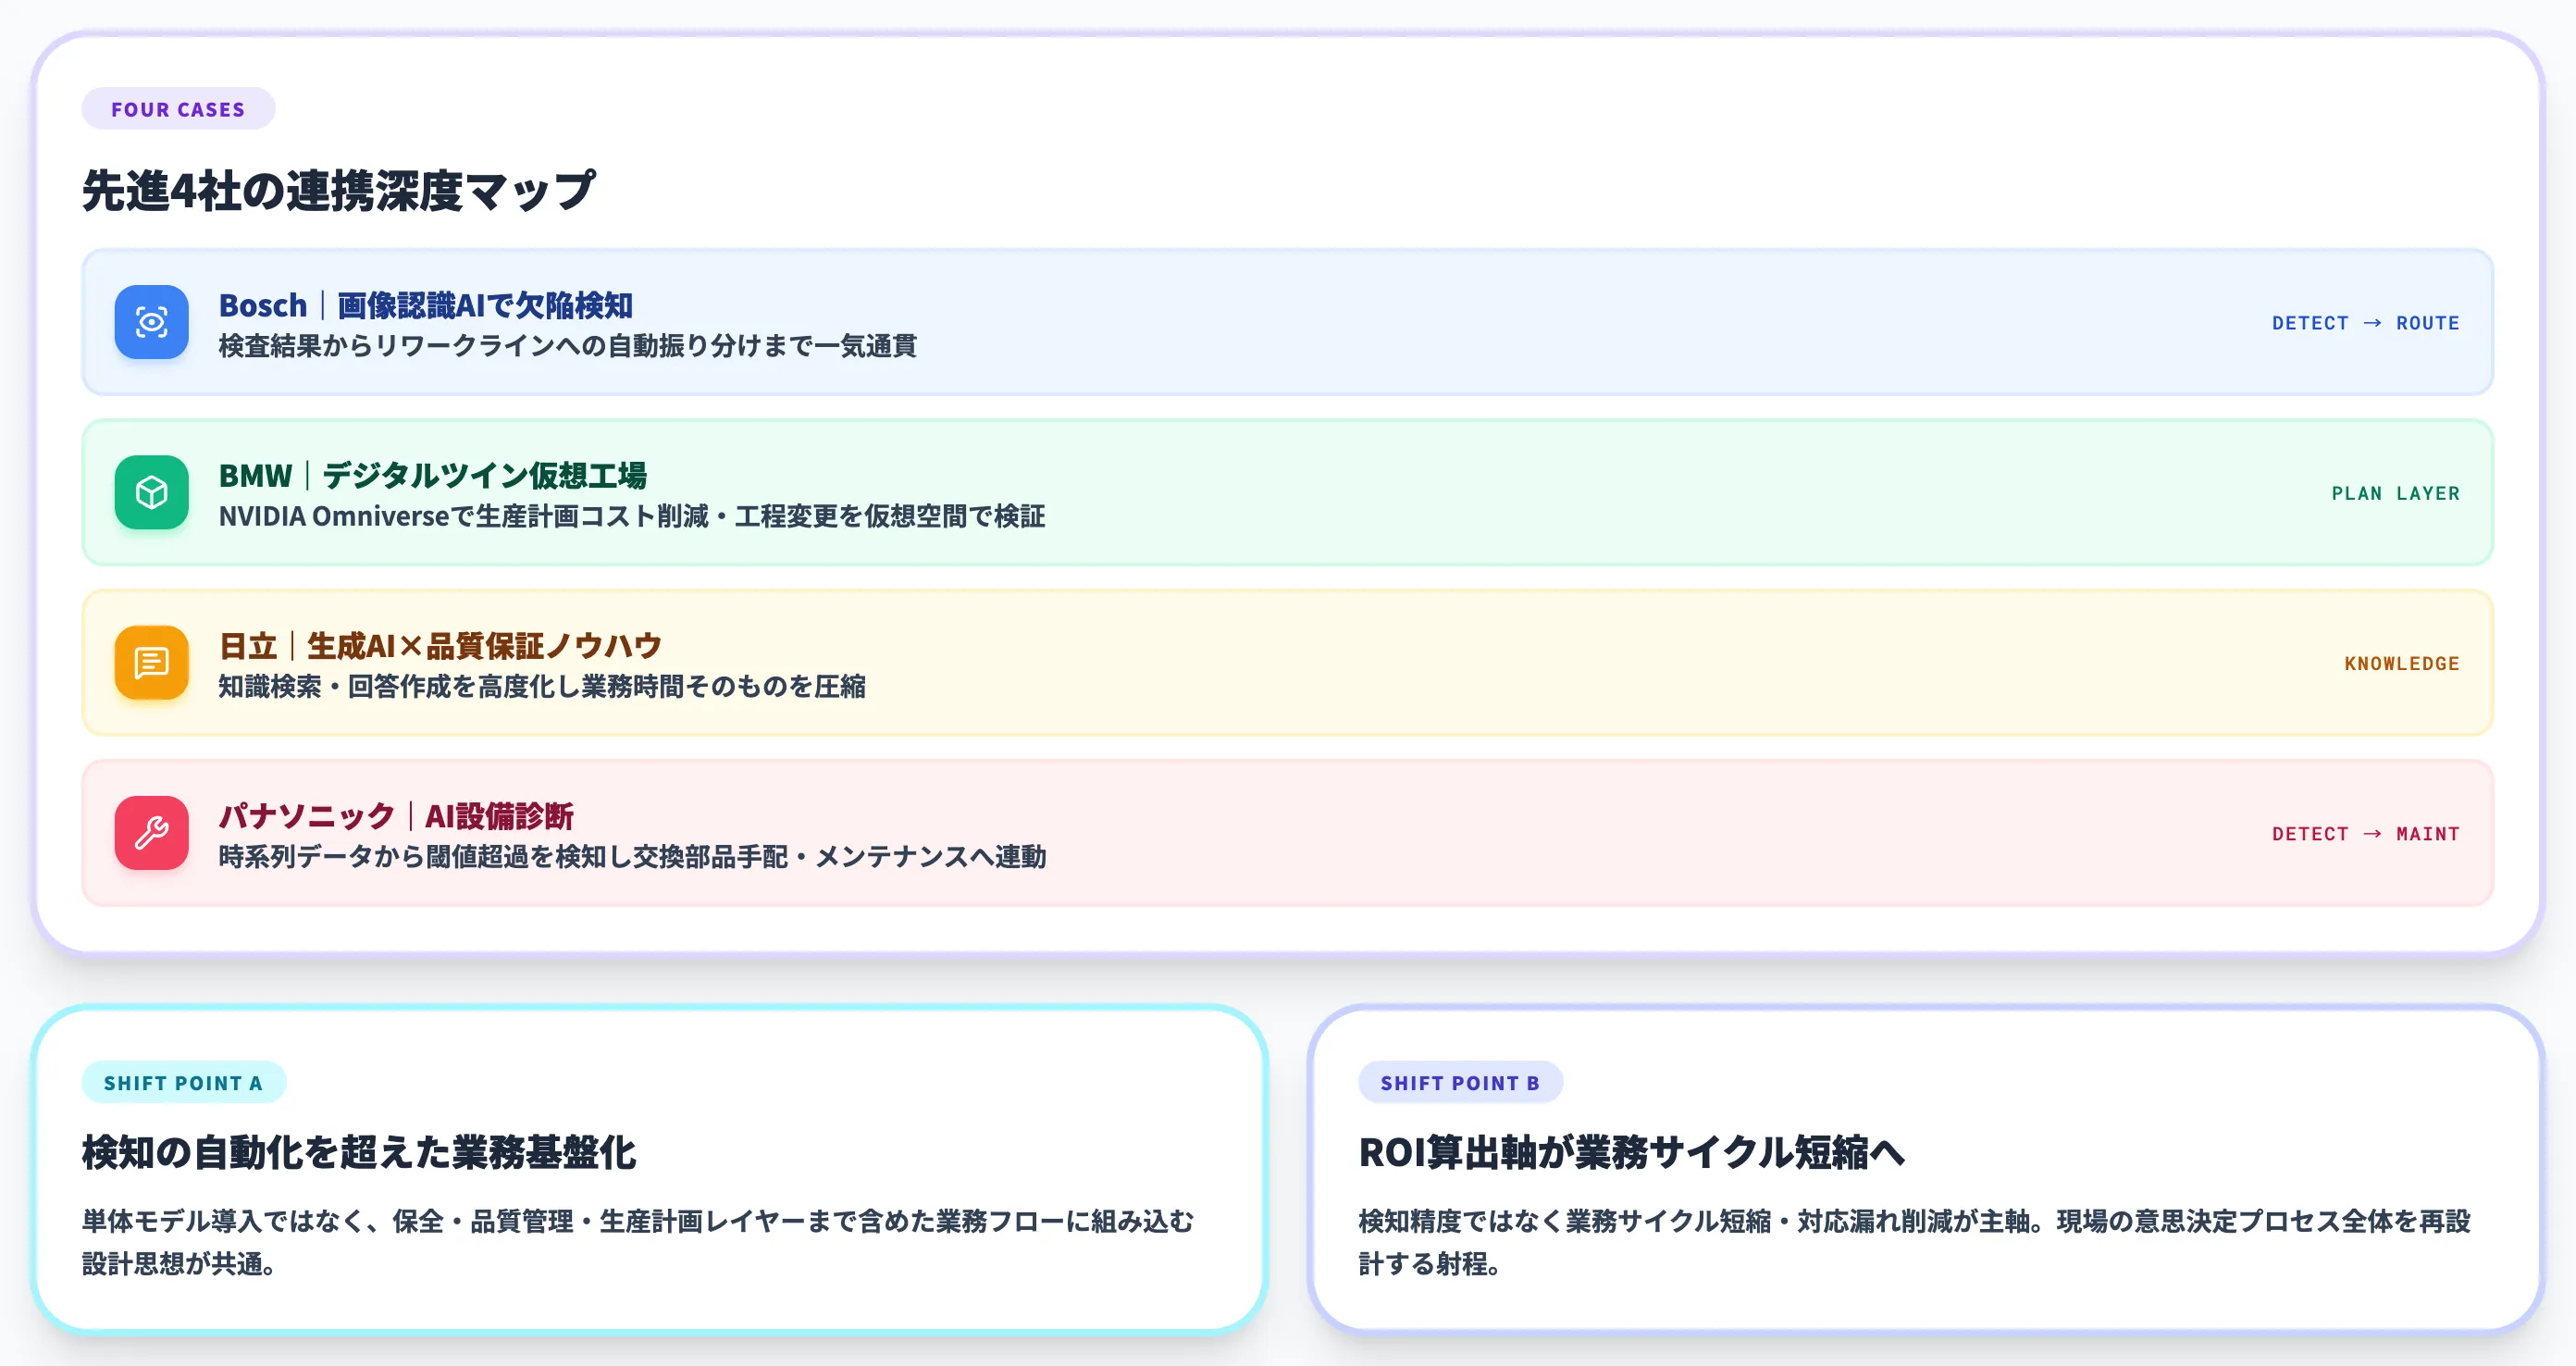Viewport: 2576px width, 1366px height.
Task: Click the heading 先進4社の連携深度マップ
Action: pyautogui.click(x=339, y=190)
